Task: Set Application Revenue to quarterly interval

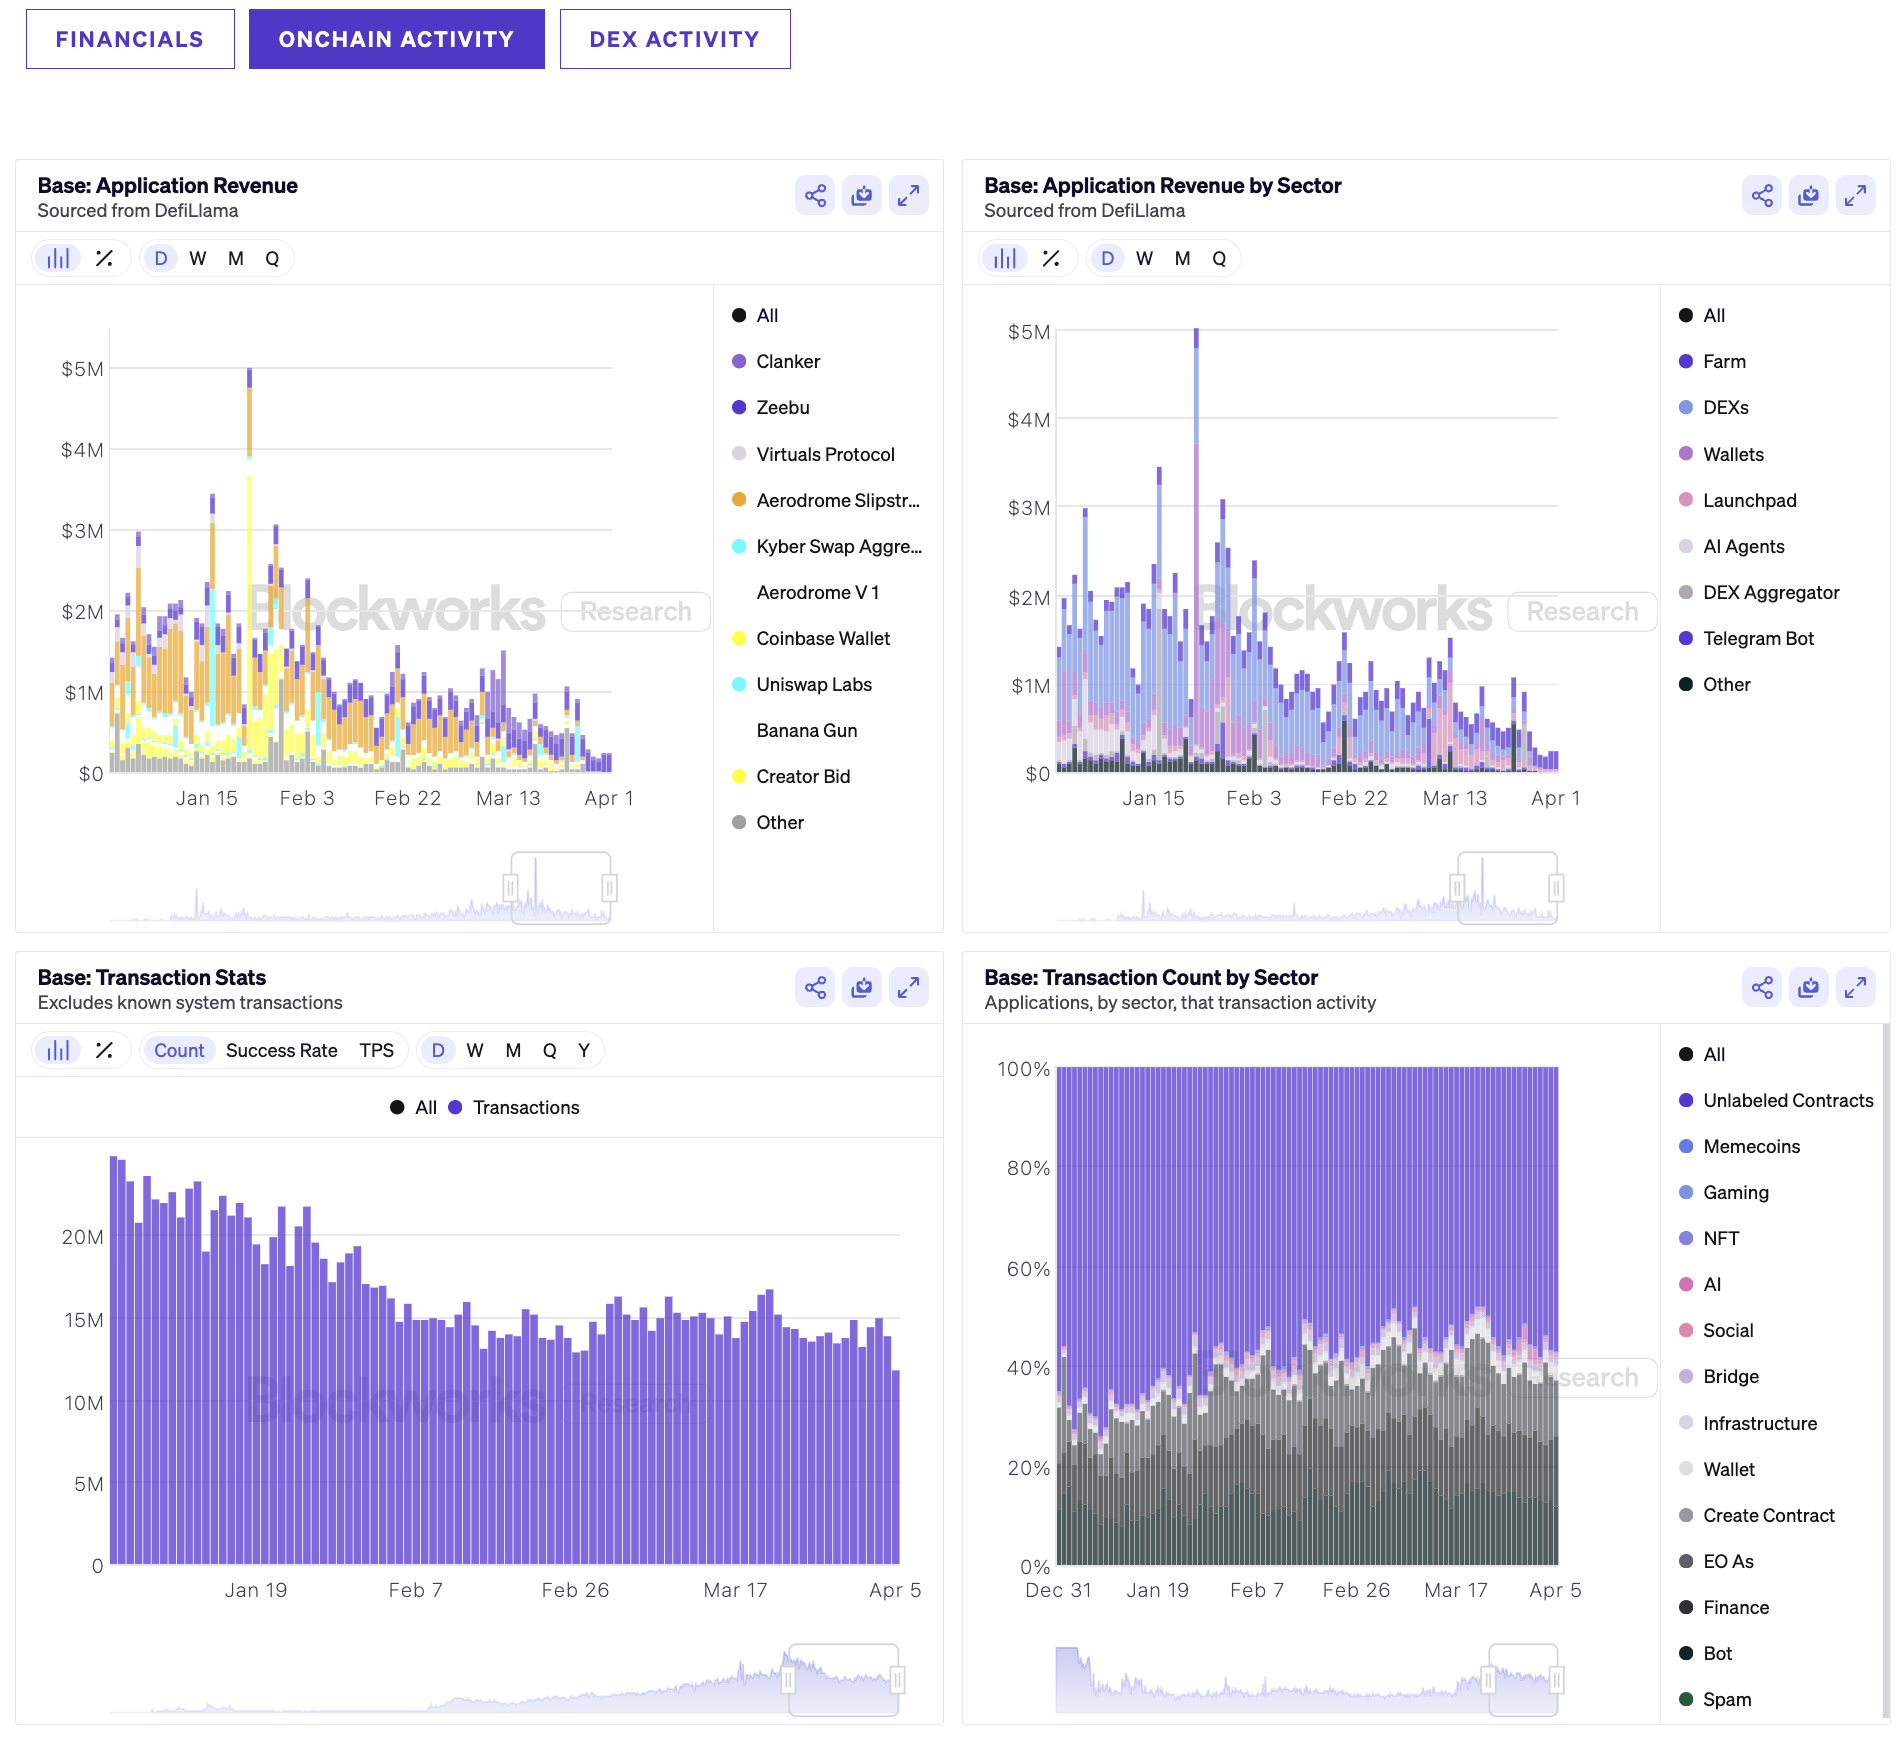Action: tap(272, 258)
